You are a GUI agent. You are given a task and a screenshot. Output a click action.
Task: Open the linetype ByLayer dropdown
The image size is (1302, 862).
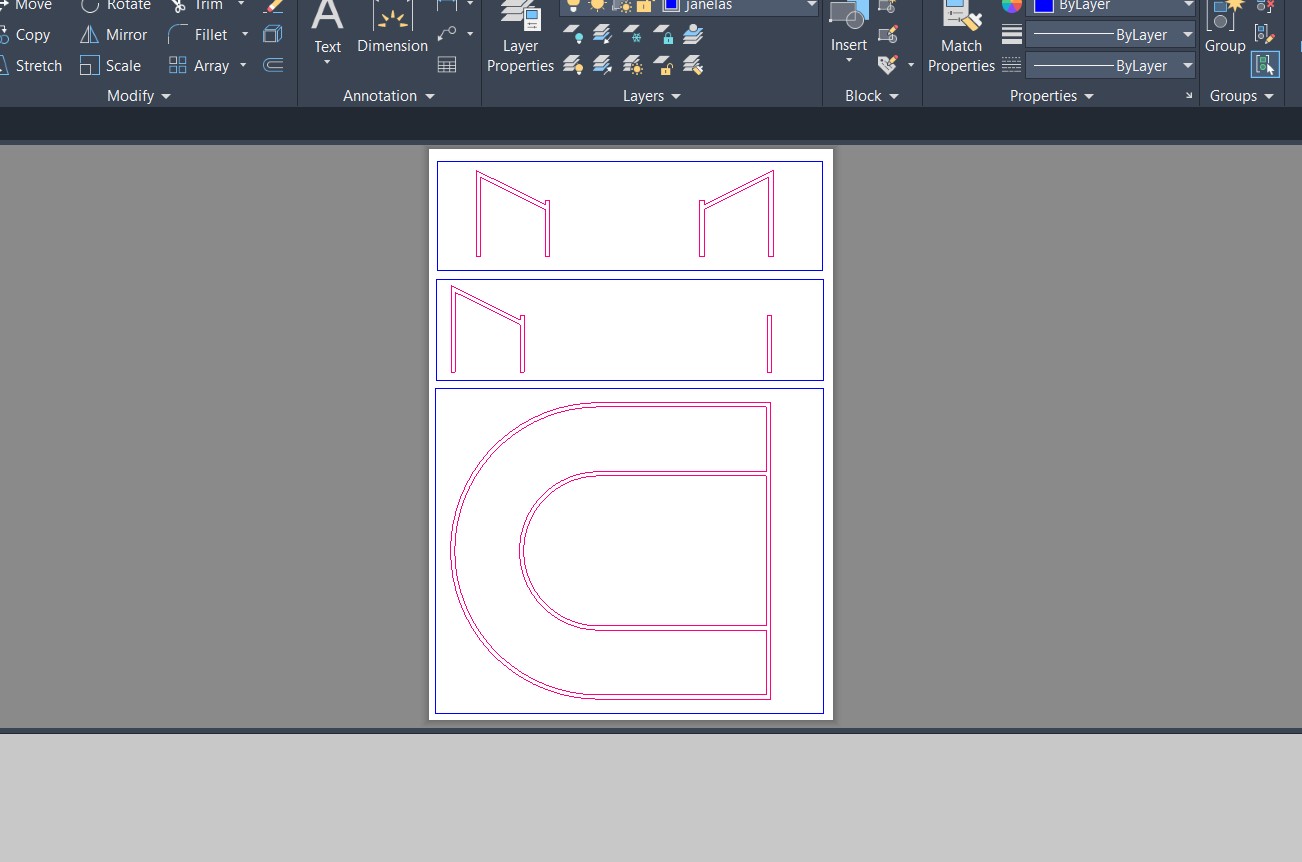(x=1111, y=66)
